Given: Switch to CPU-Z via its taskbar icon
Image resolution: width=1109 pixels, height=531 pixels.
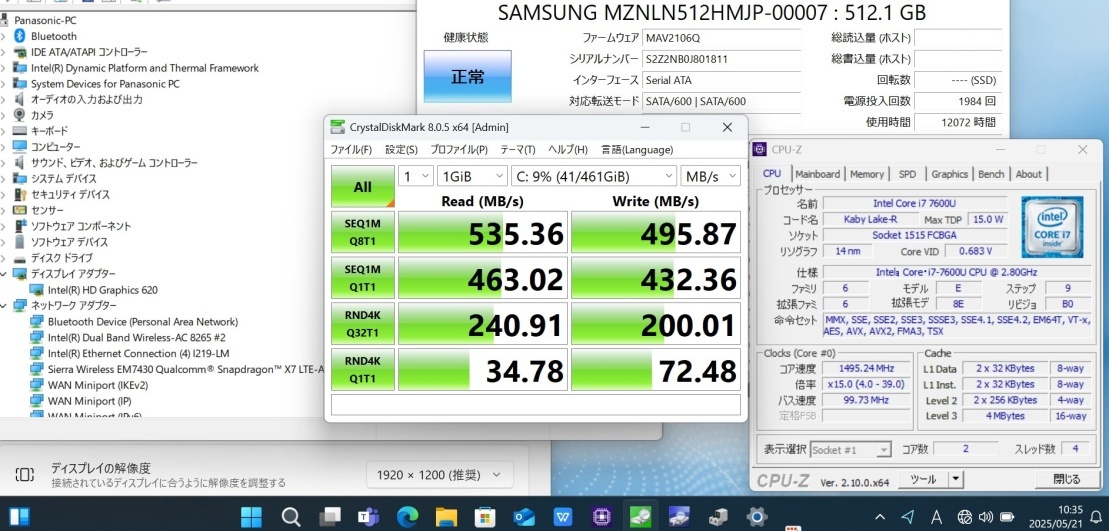Looking at the screenshot, I should pos(602,516).
